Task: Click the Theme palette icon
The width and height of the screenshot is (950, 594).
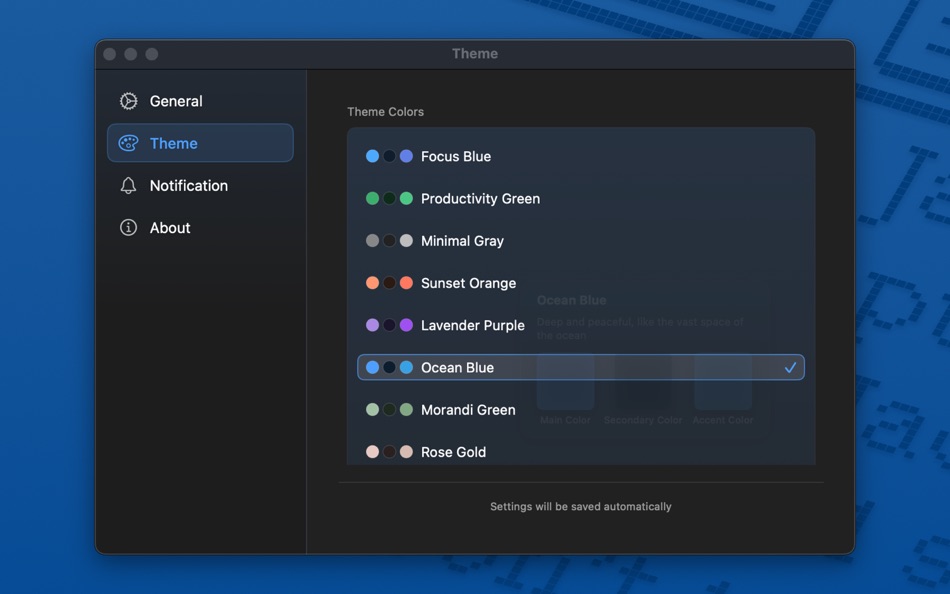Action: [x=128, y=144]
